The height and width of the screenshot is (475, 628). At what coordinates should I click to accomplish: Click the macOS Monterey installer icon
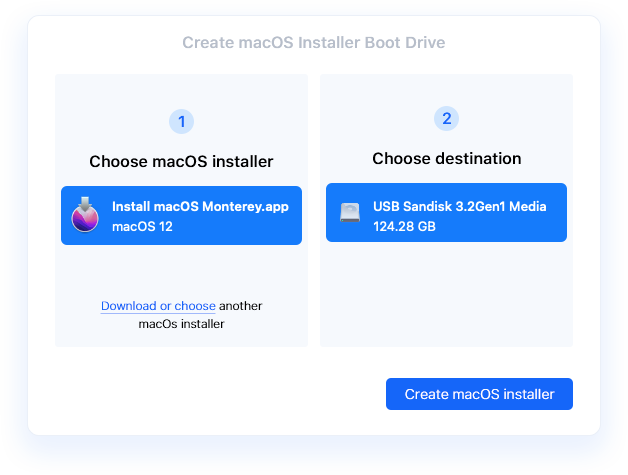pos(85,215)
